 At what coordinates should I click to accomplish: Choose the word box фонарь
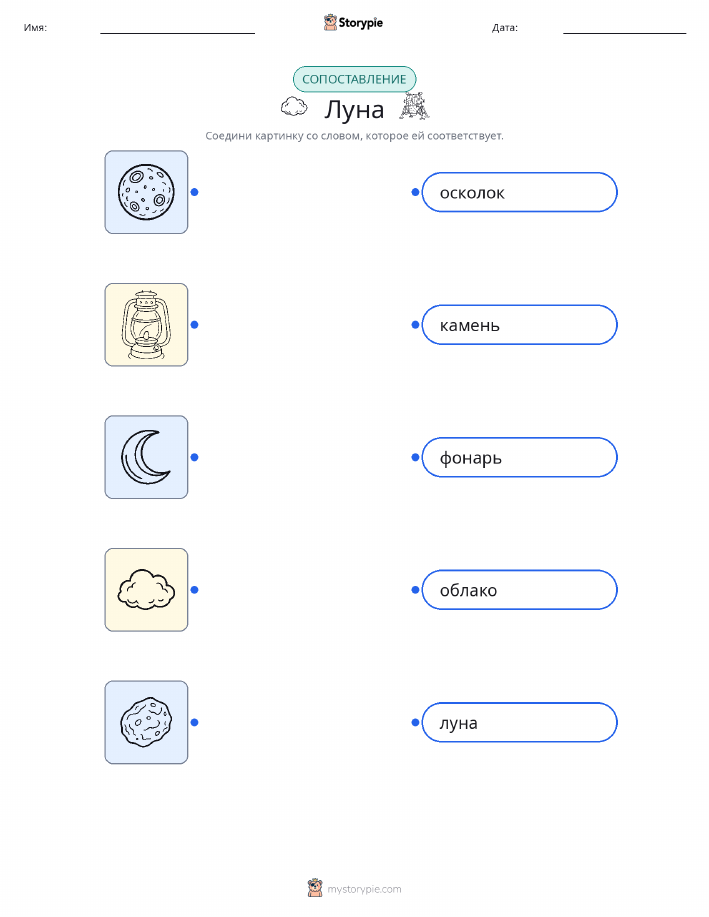pos(519,457)
